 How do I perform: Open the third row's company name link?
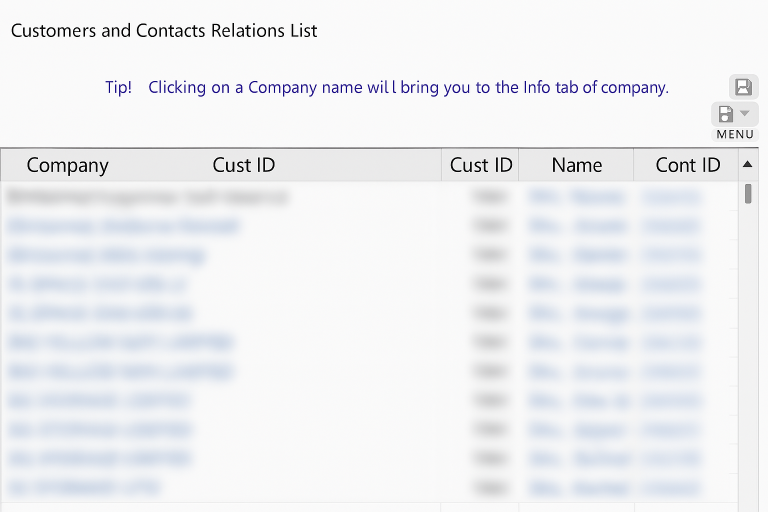[105, 255]
